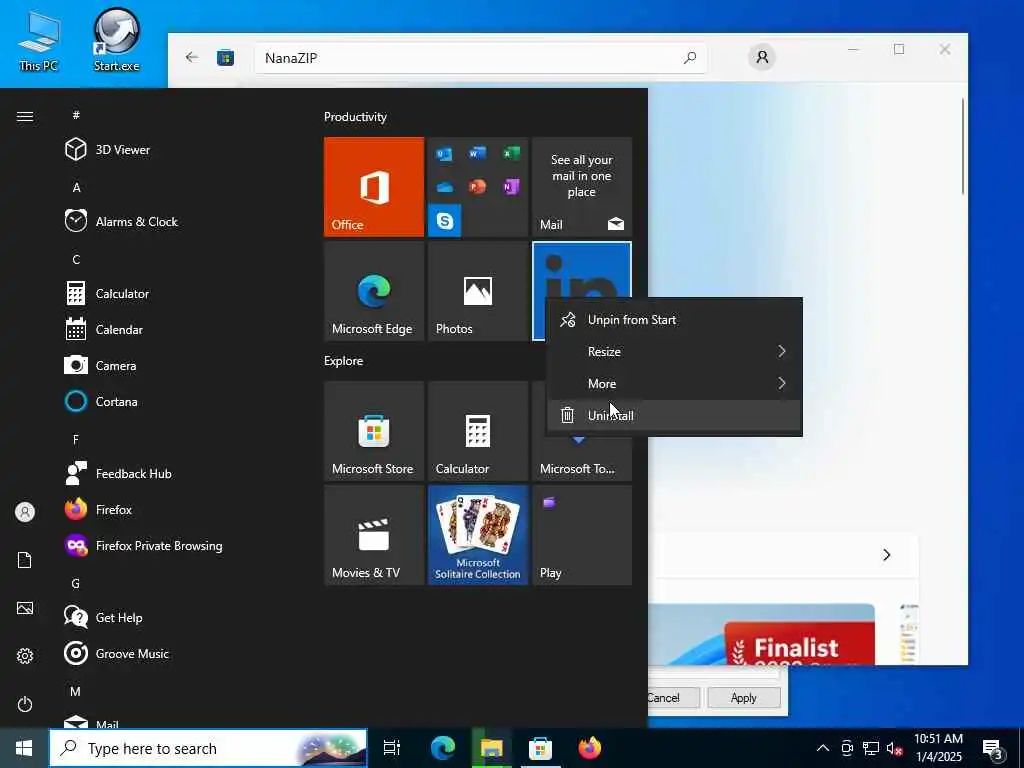This screenshot has width=1024, height=768.
Task: Open the user account icon in Start sidebar
Action: tap(25, 512)
